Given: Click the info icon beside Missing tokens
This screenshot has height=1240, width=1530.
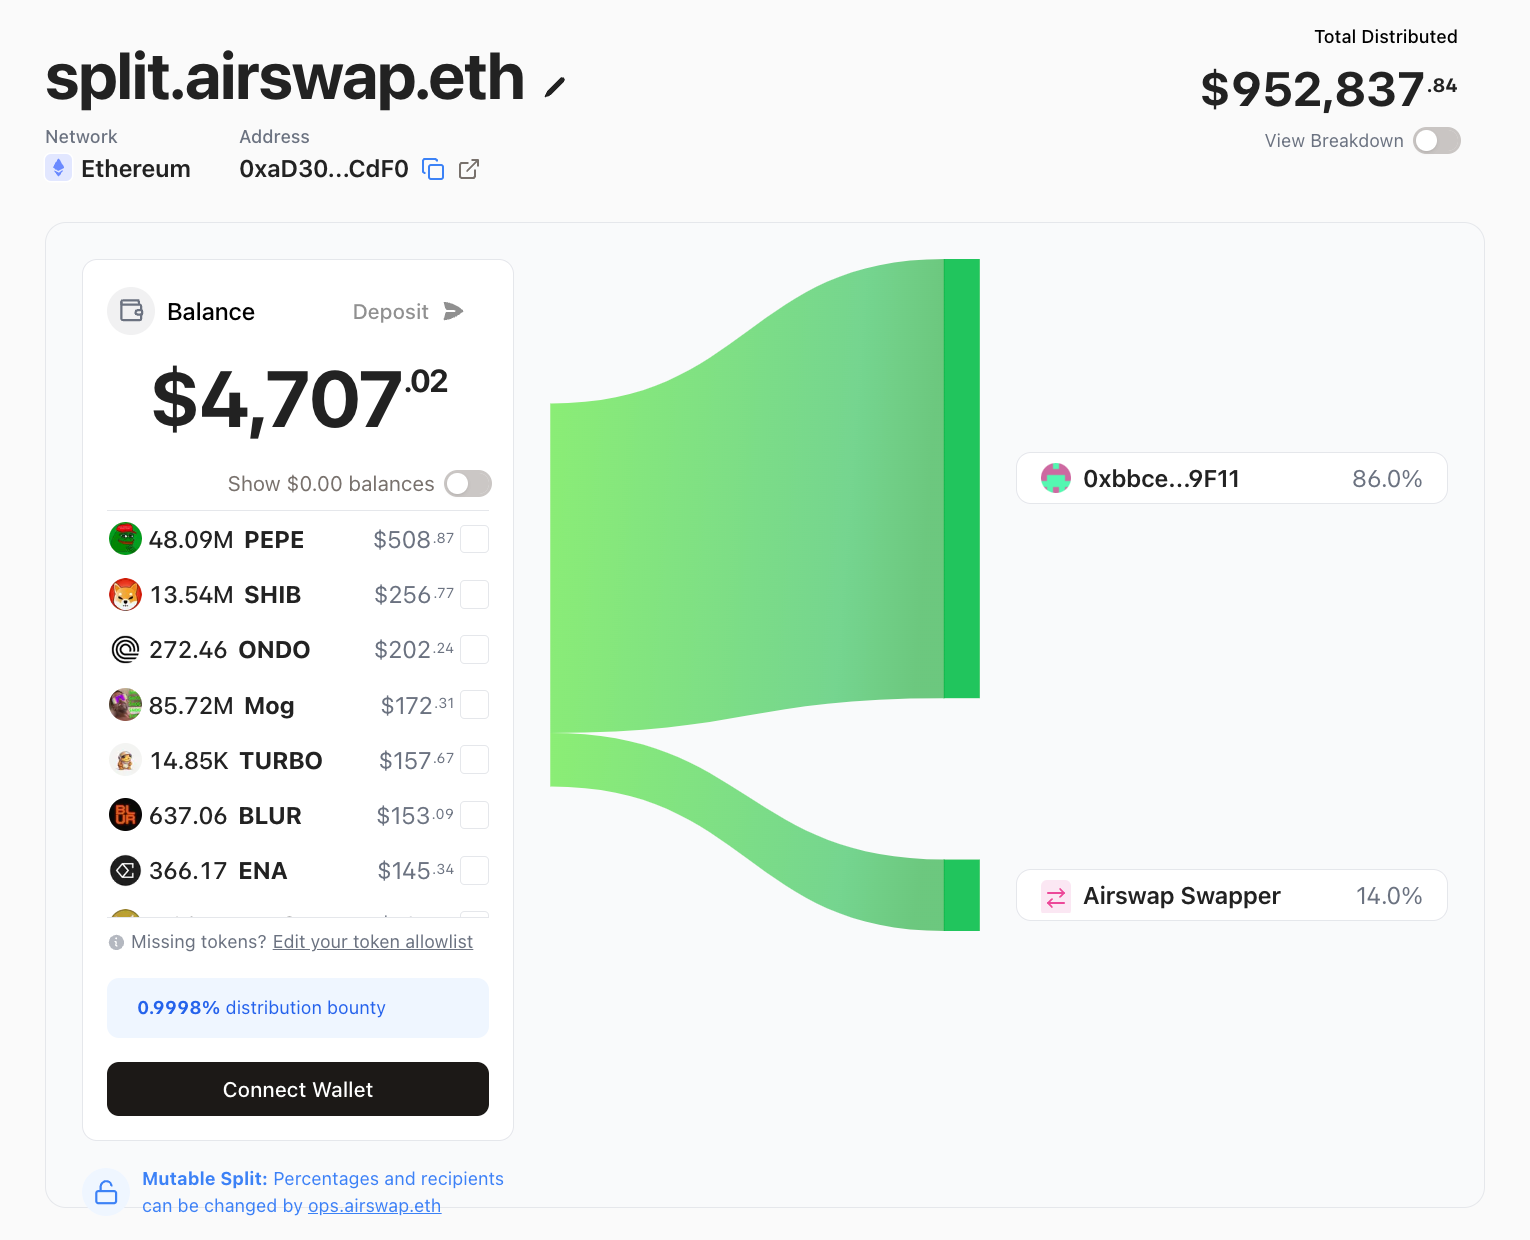Looking at the screenshot, I should click(116, 942).
